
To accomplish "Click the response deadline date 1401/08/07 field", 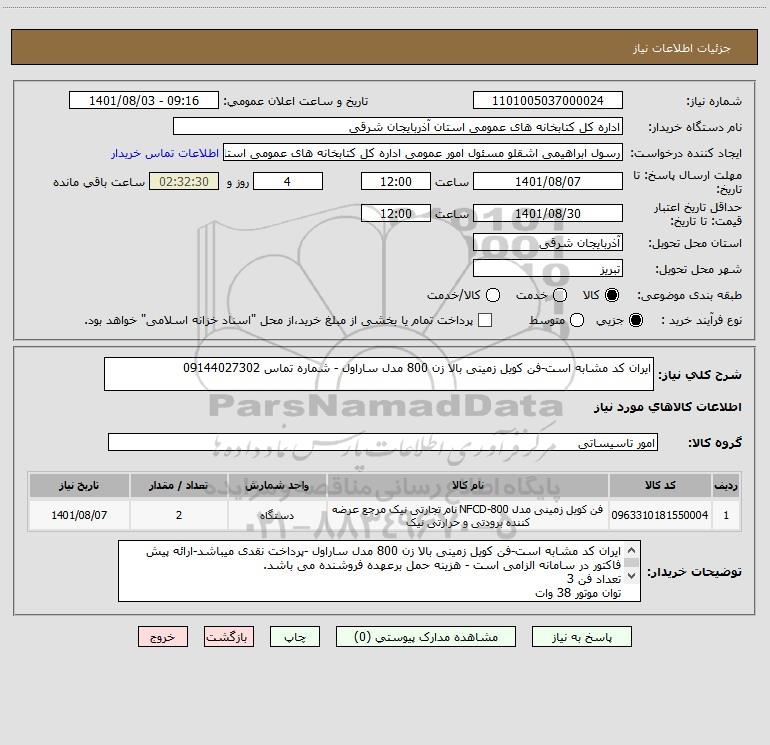I will [x=548, y=181].
